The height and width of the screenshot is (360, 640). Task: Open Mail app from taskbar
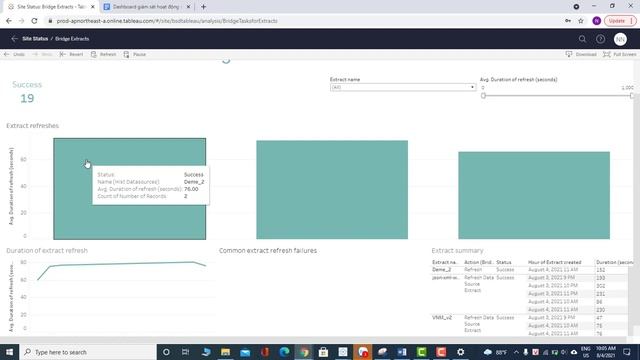245,352
